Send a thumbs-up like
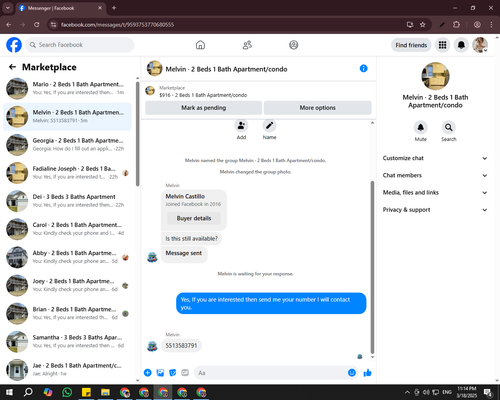This screenshot has height=400, width=500. pyautogui.click(x=367, y=373)
